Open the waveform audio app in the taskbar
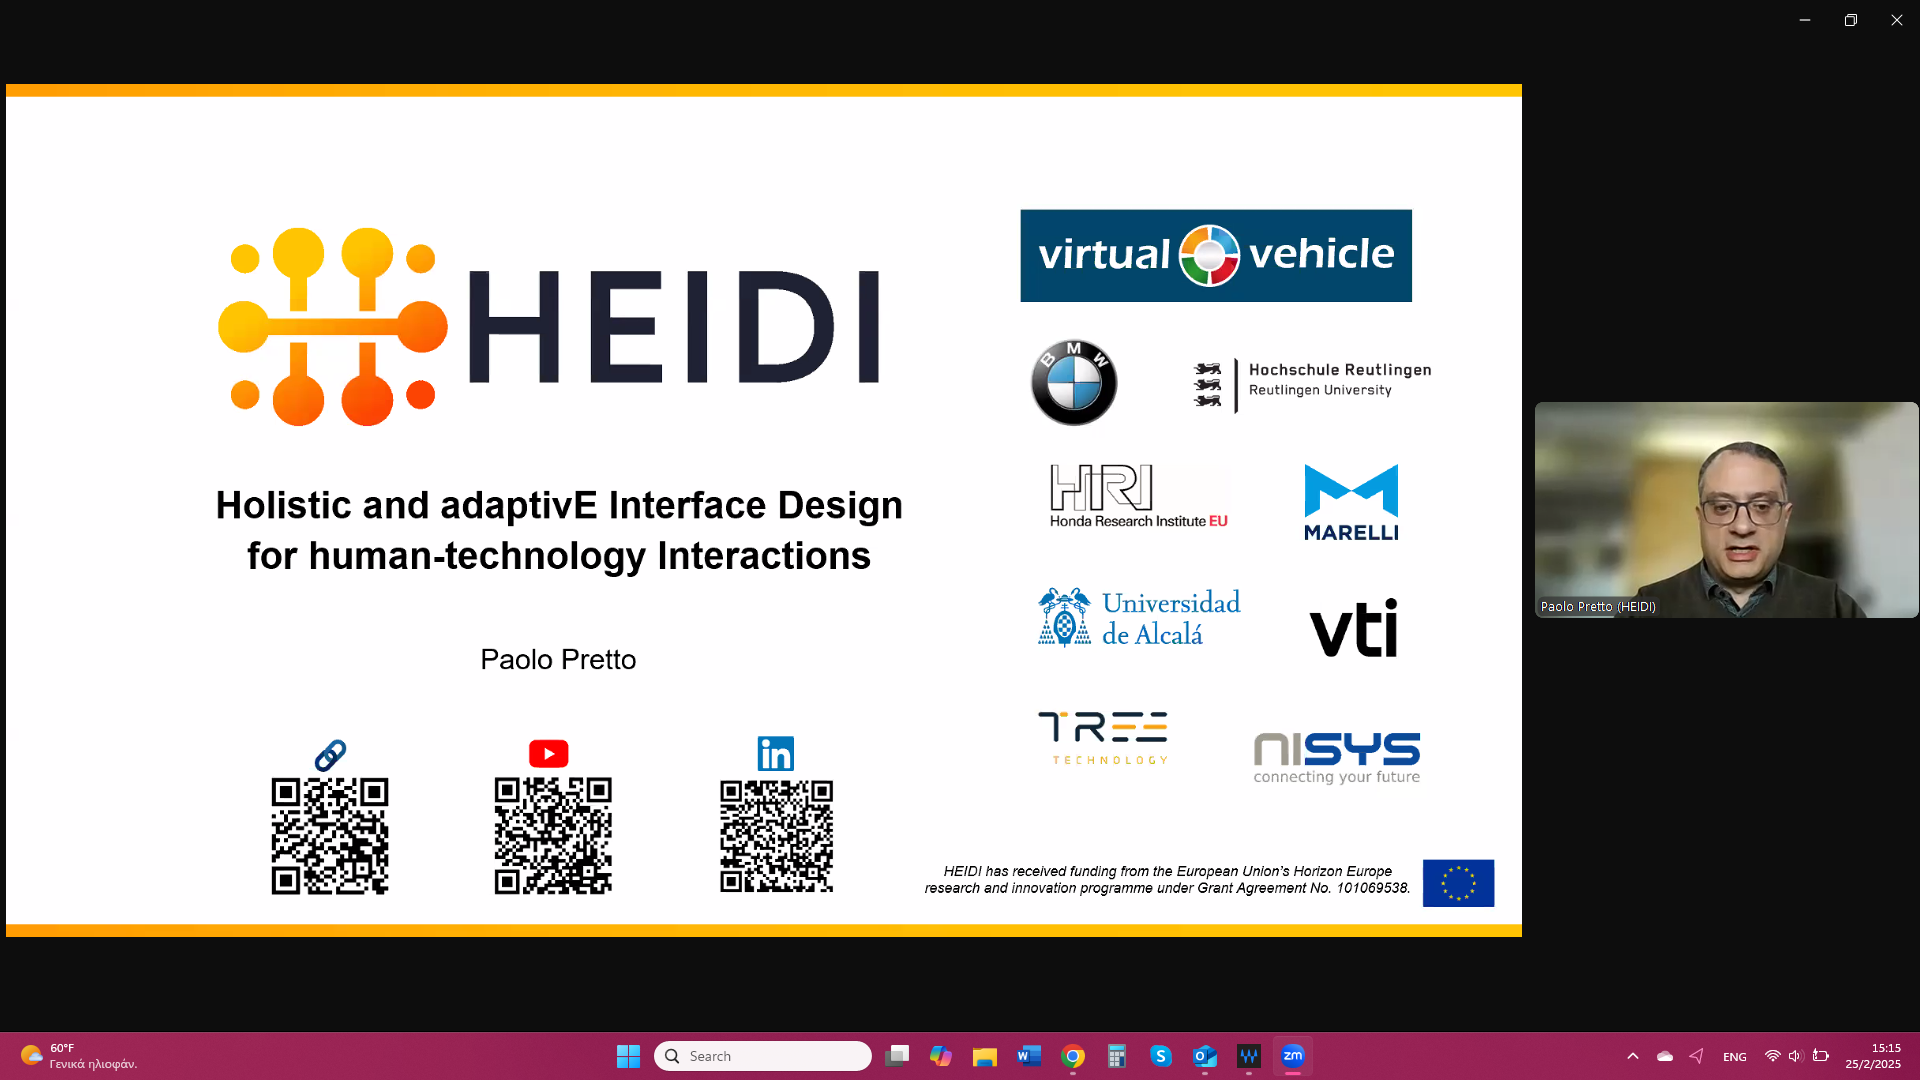The width and height of the screenshot is (1920, 1080). pos(1249,1056)
